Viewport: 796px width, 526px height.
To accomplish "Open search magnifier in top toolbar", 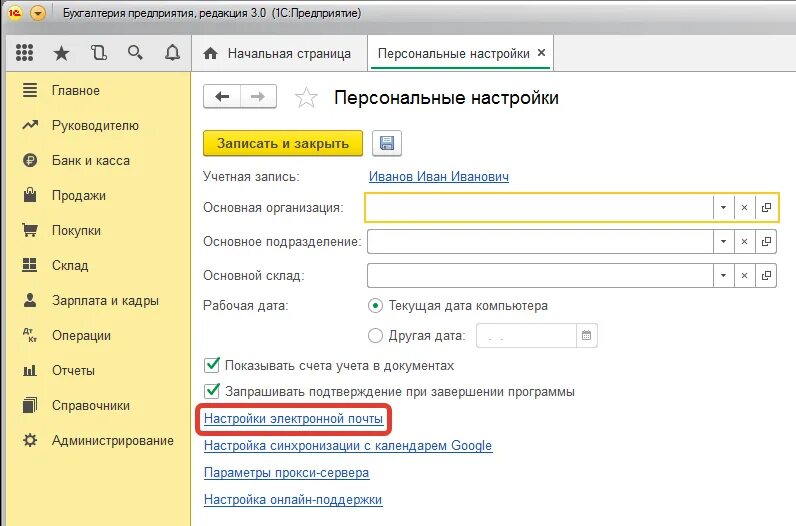I will pos(135,52).
